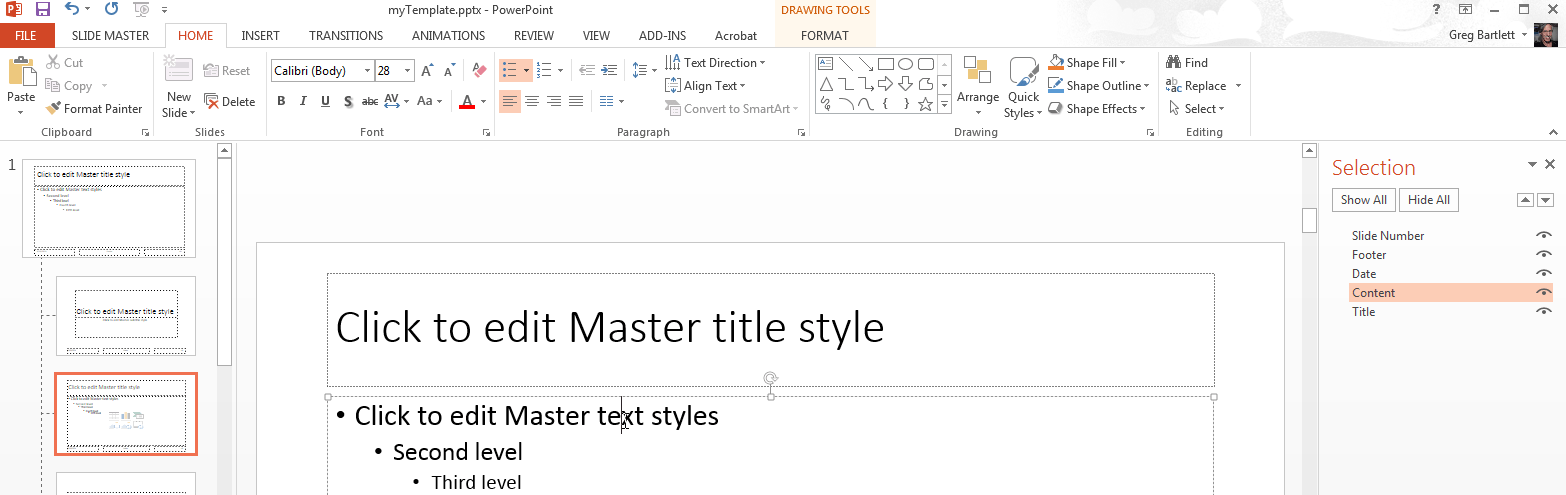Toggle Italic formatting
1566x495 pixels.
(303, 101)
